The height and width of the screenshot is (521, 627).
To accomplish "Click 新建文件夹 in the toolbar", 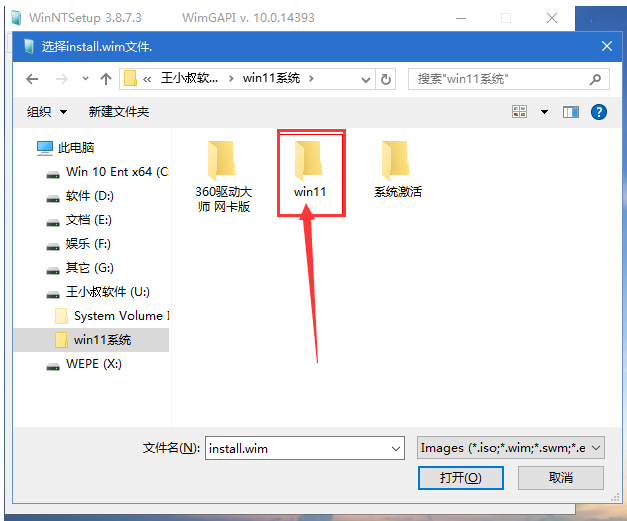I will 119,112.
